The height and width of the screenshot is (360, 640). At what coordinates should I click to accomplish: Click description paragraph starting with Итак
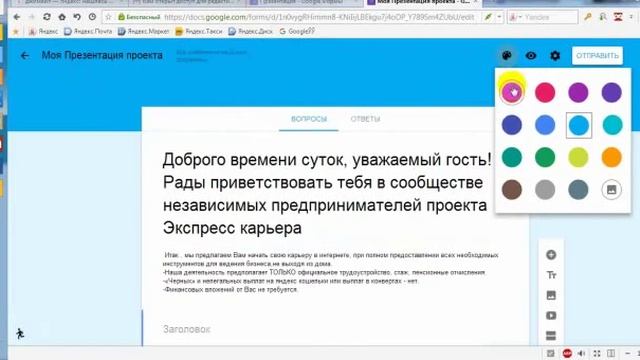331,272
